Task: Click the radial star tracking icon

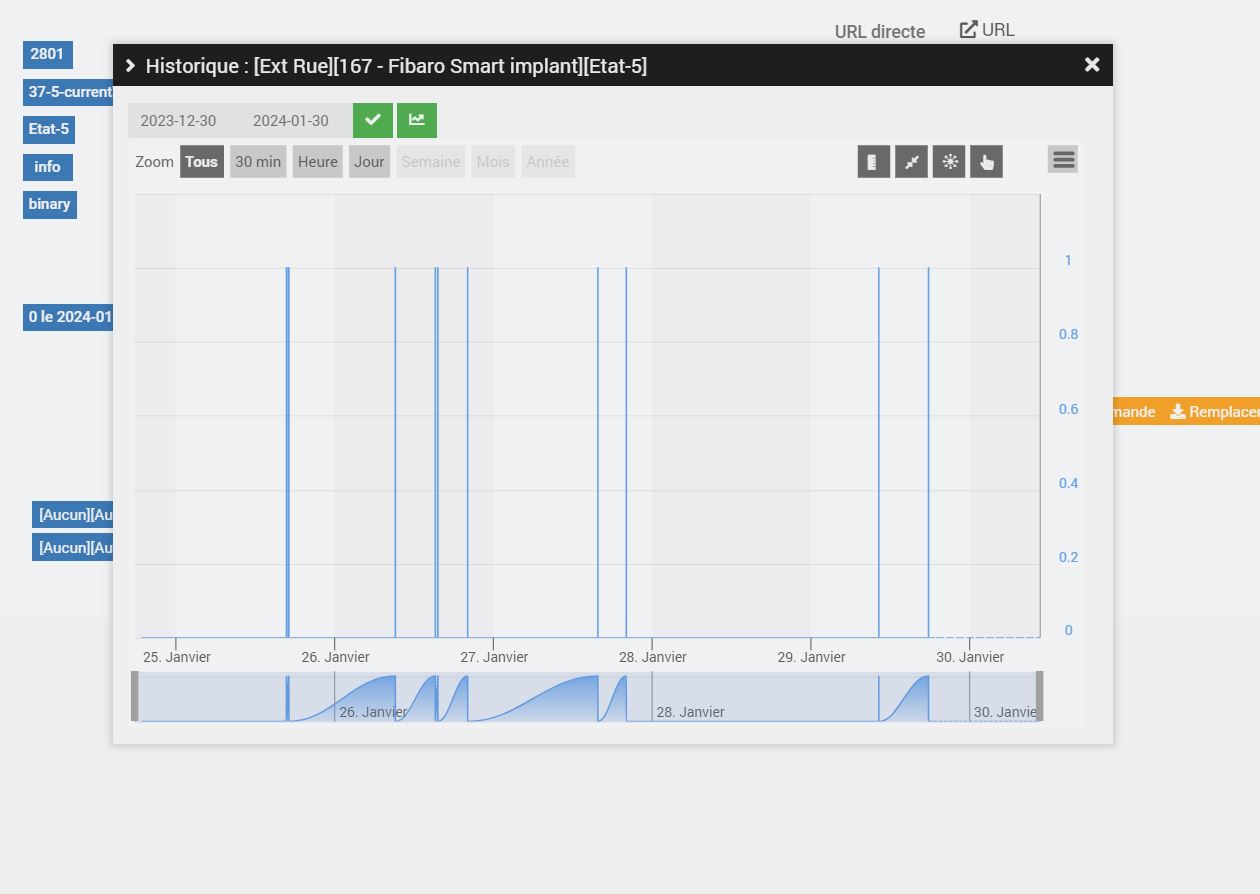Action: click(x=949, y=162)
